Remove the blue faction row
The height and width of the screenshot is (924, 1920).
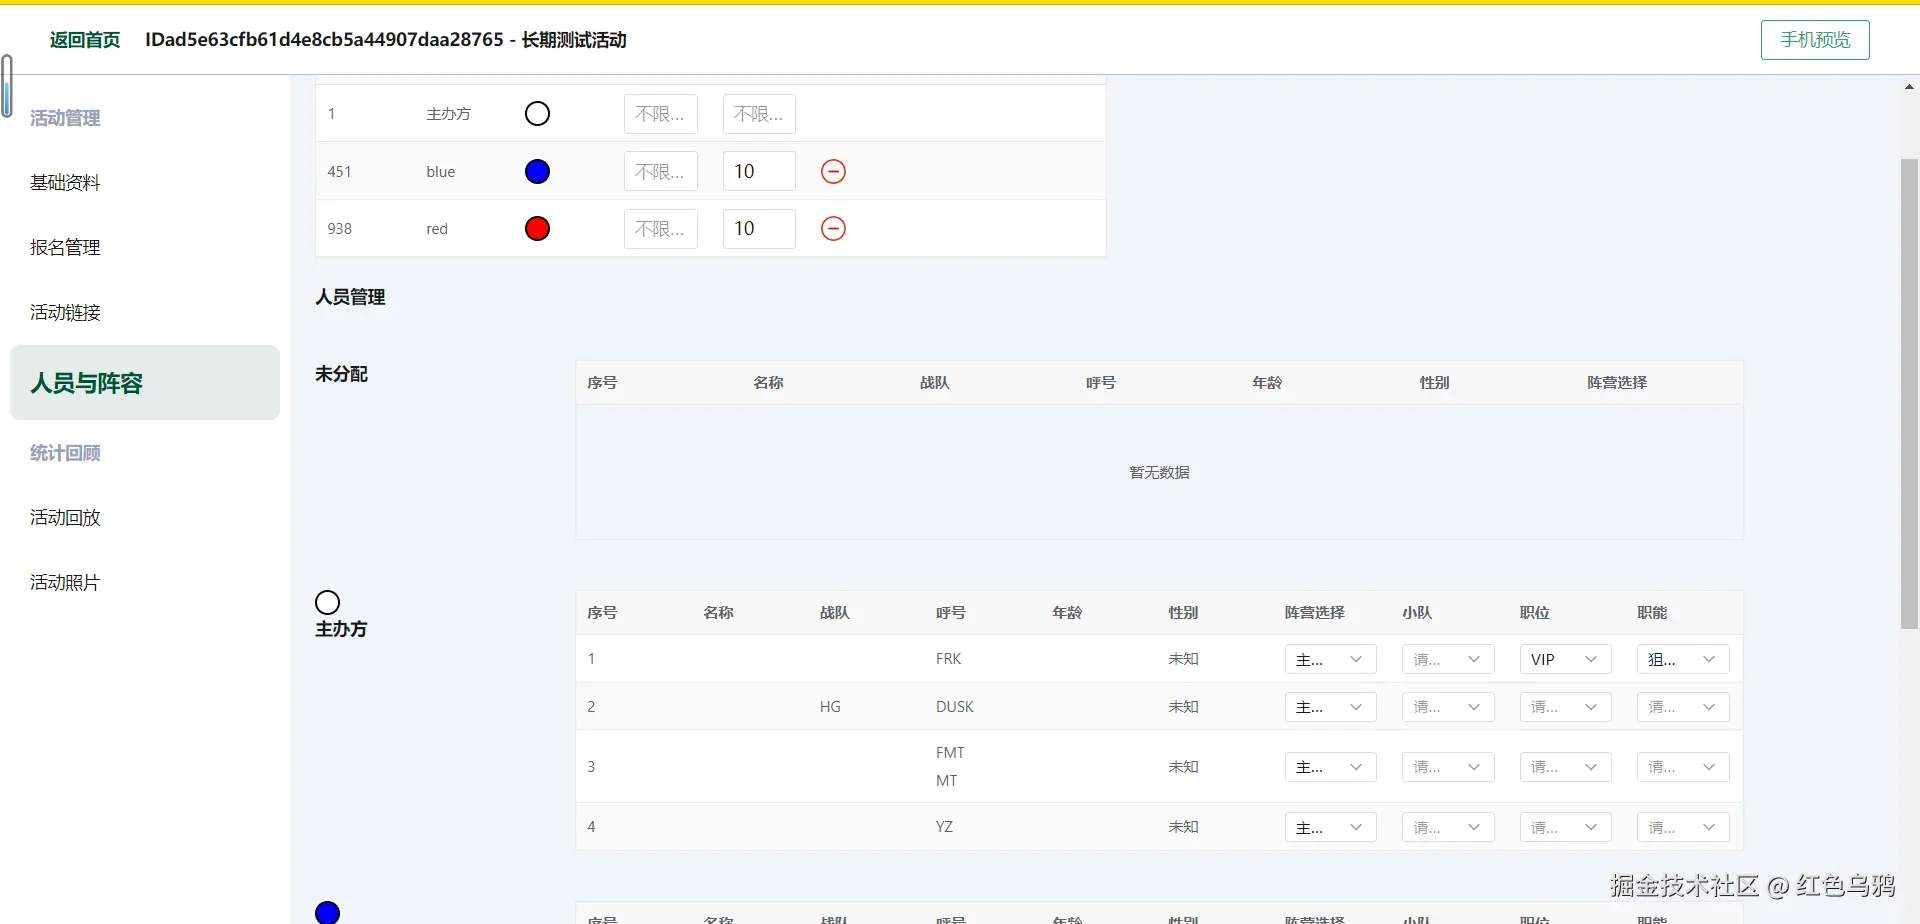pyautogui.click(x=833, y=172)
